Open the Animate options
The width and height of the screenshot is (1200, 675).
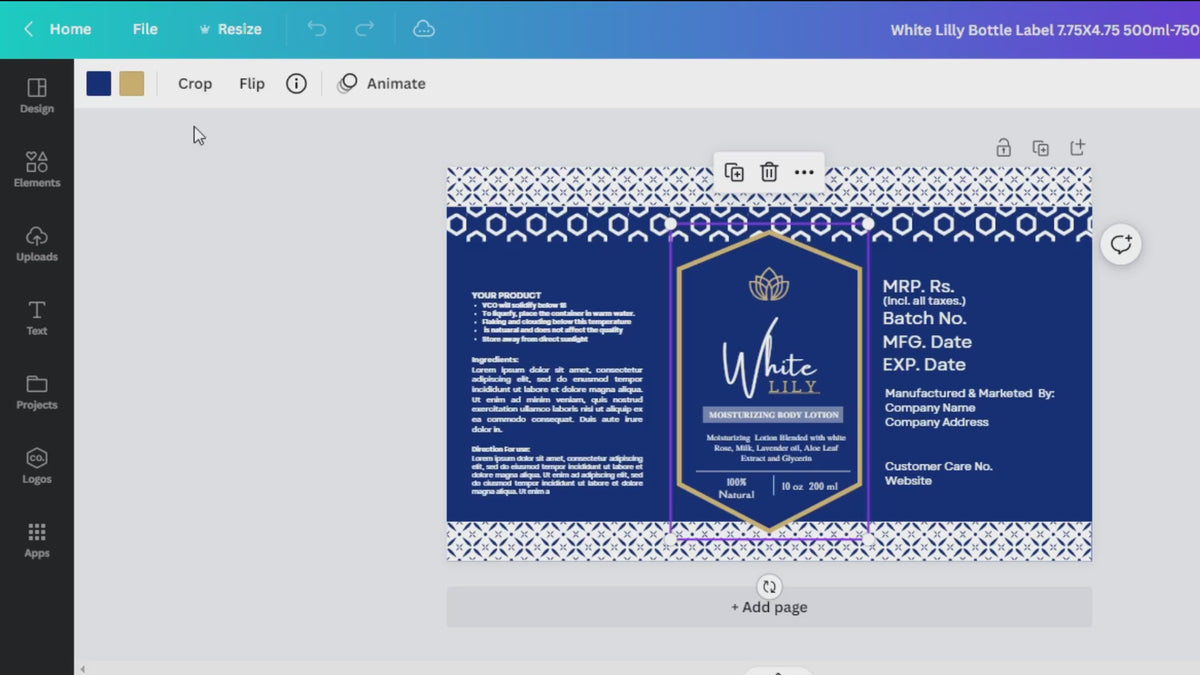coord(382,84)
